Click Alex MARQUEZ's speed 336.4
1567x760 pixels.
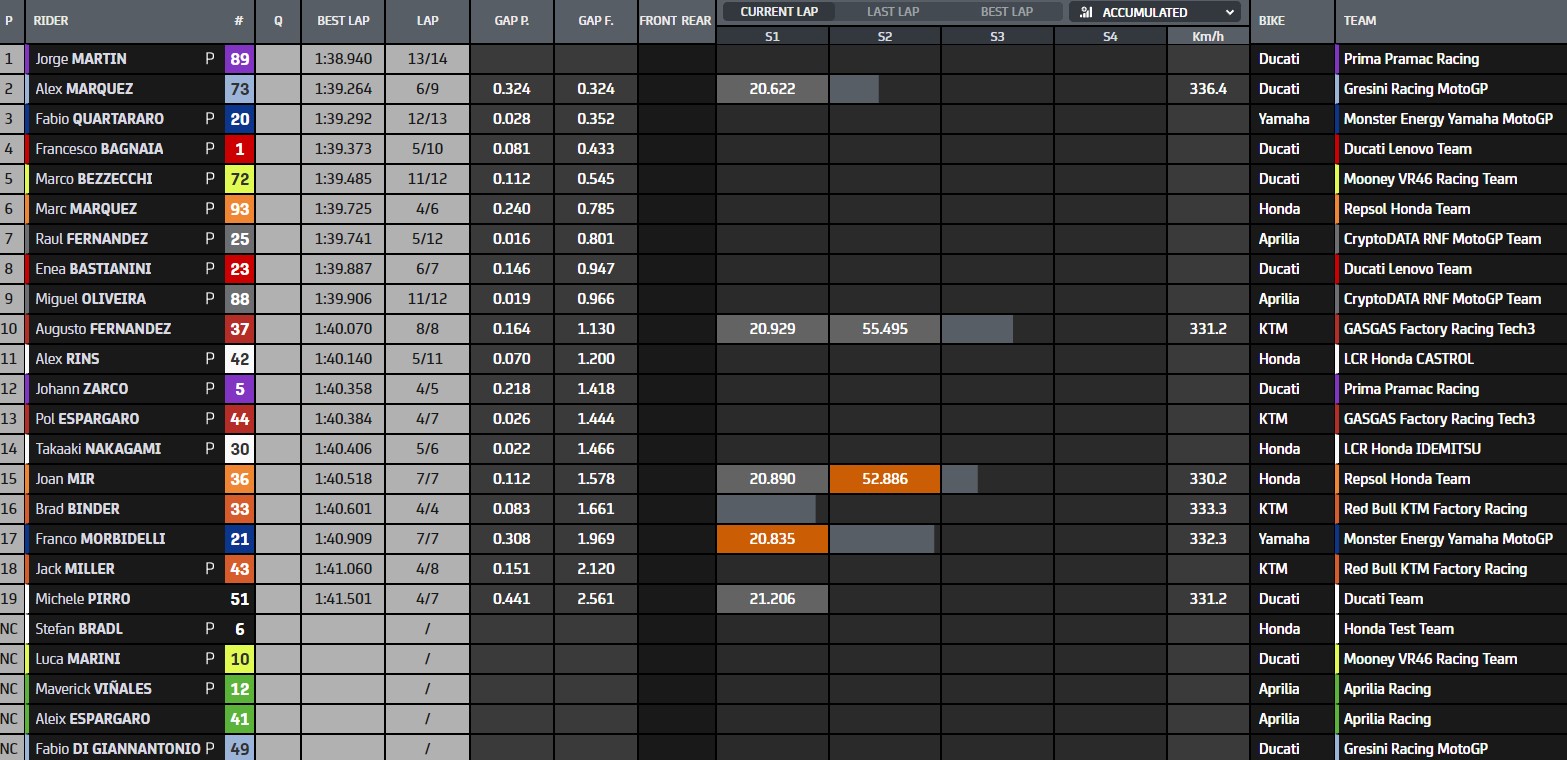coord(1208,89)
